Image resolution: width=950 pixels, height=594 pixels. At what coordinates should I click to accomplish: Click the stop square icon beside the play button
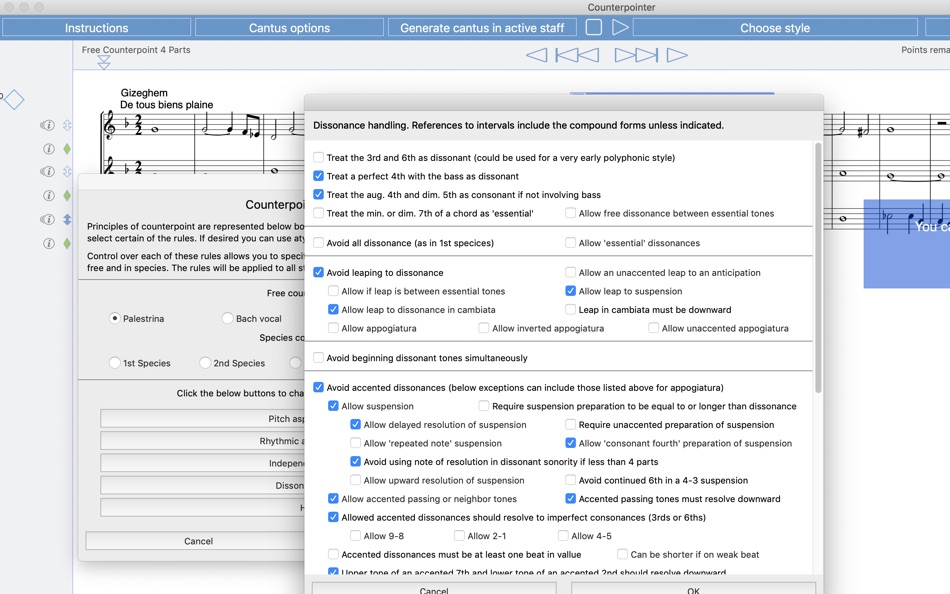(x=593, y=27)
